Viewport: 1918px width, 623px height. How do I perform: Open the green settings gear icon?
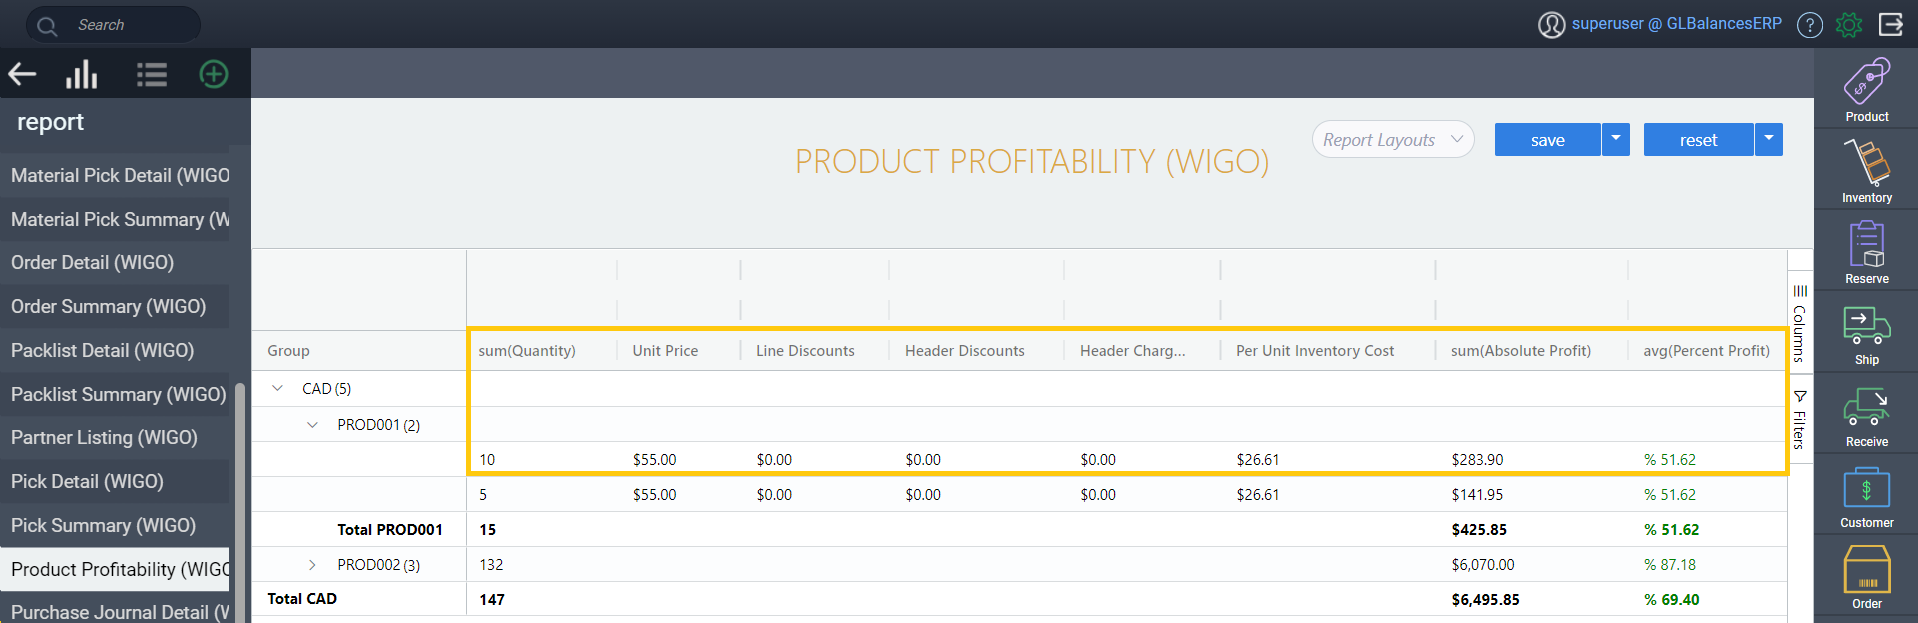(1849, 25)
